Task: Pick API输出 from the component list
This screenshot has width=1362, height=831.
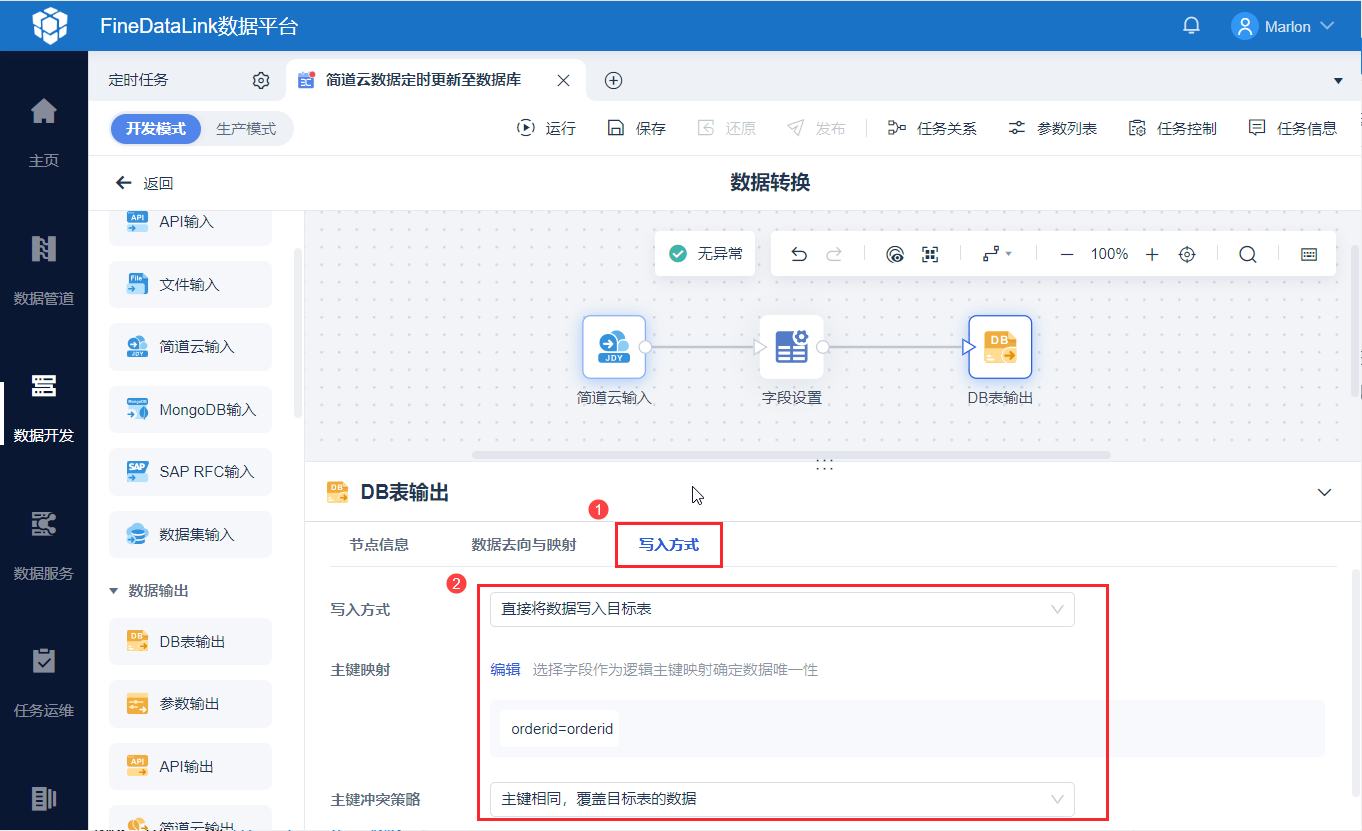Action: (x=190, y=767)
